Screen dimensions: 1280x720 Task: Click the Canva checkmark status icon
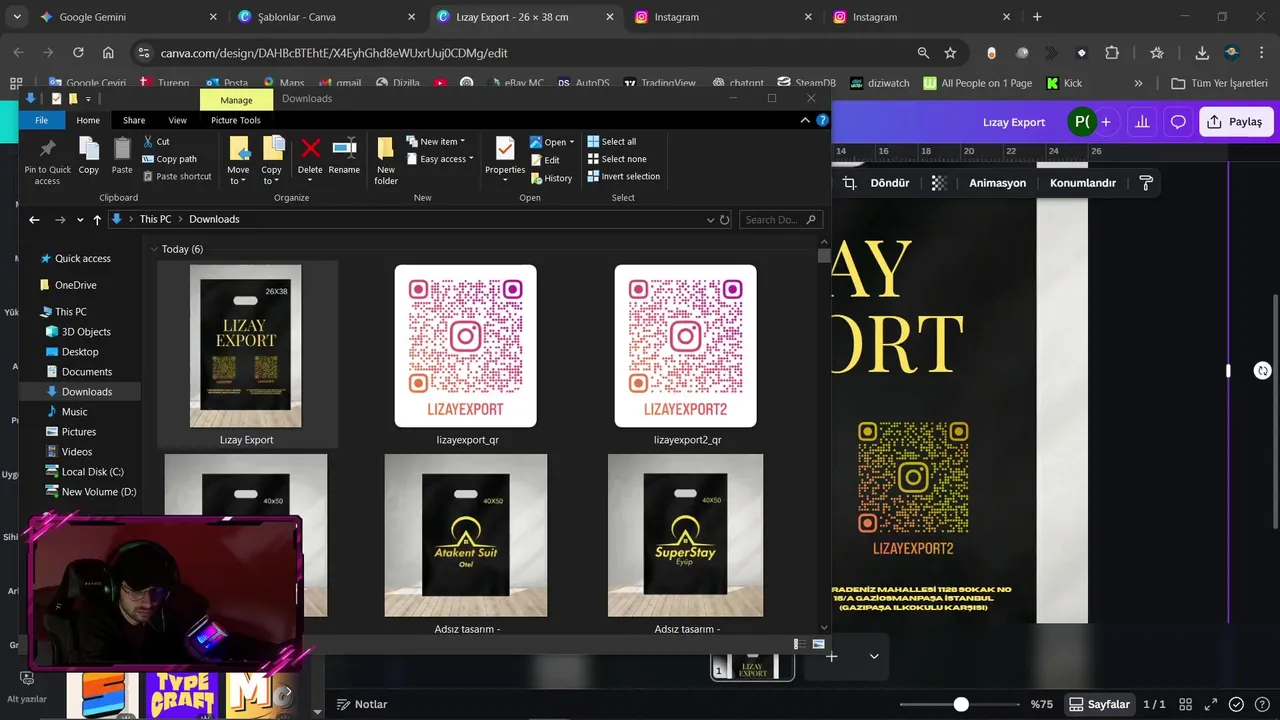[x=1236, y=704]
